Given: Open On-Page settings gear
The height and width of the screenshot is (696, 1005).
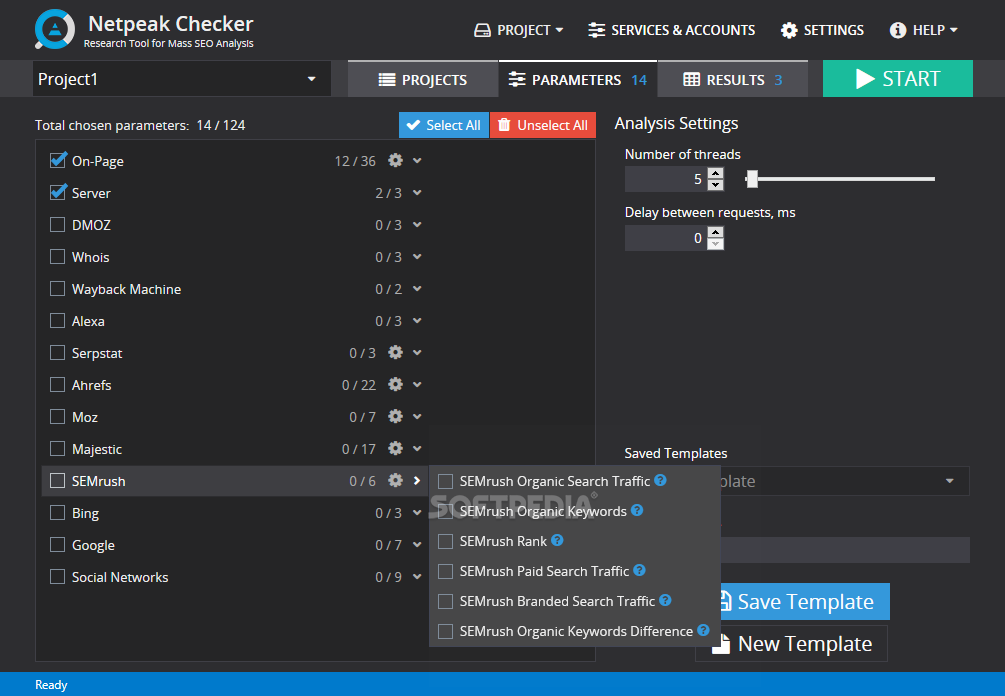Looking at the screenshot, I should 395,160.
